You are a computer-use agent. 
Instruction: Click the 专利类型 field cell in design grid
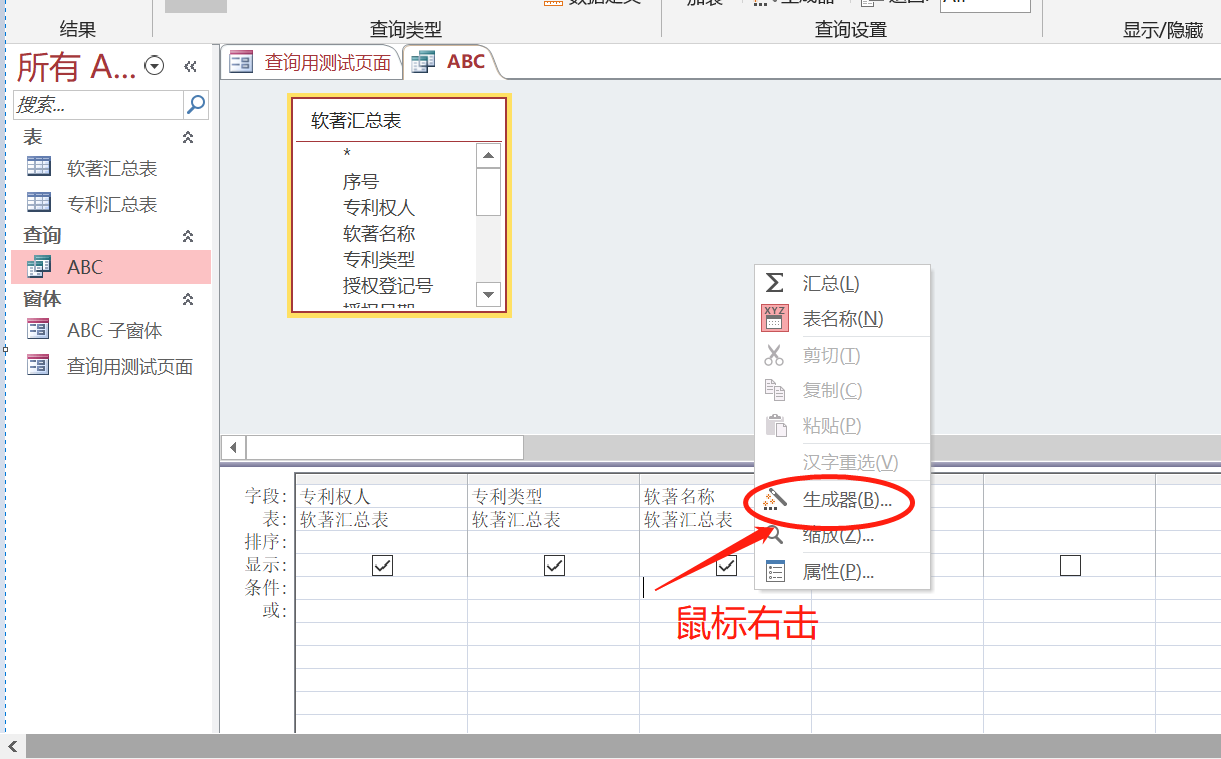click(x=553, y=496)
